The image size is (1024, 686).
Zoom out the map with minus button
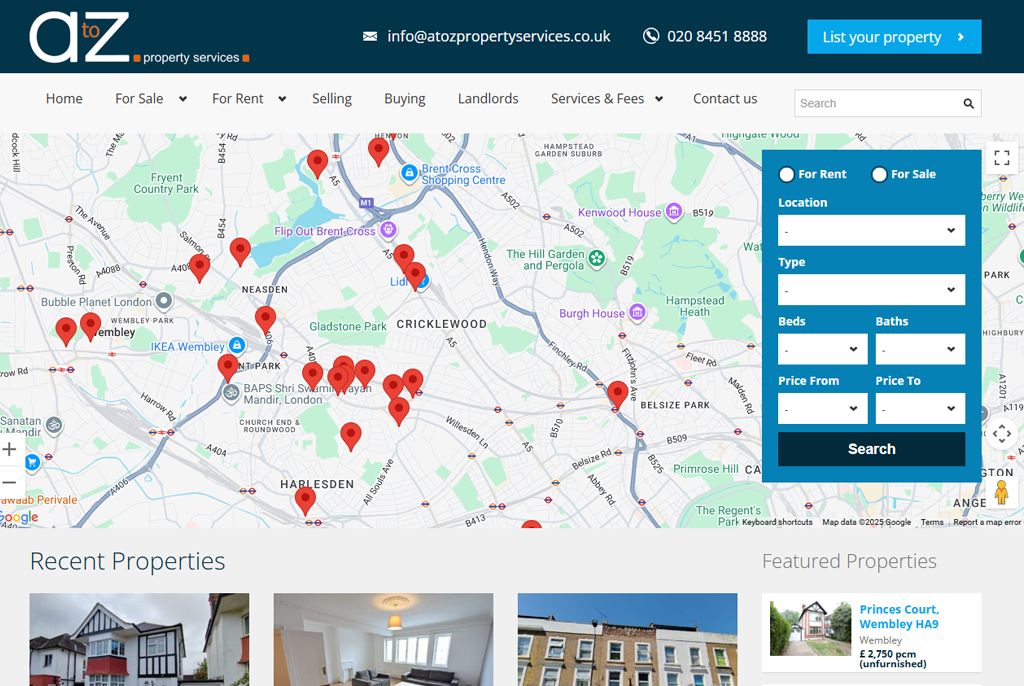pyautogui.click(x=9, y=483)
